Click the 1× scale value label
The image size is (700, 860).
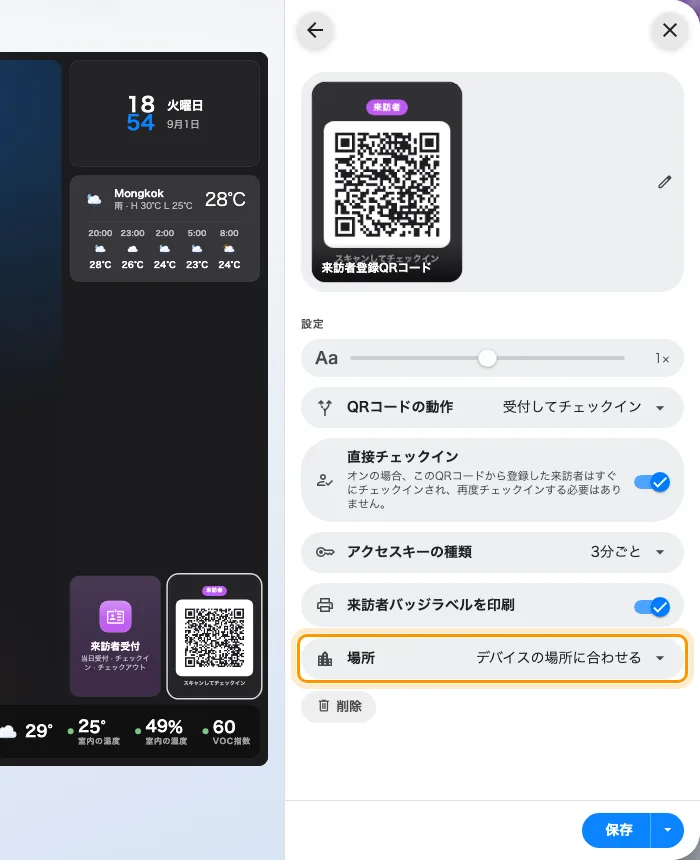click(662, 358)
